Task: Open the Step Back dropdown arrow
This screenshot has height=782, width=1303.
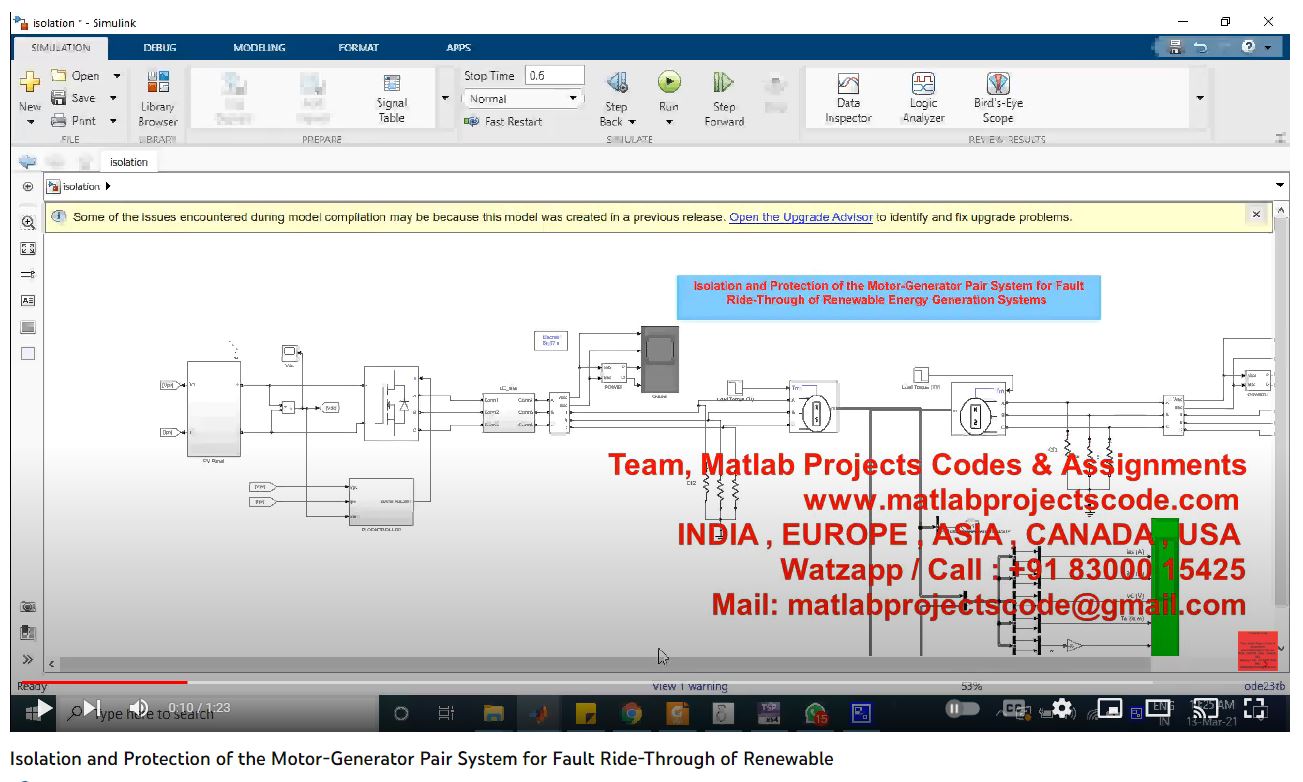Action: point(632,122)
